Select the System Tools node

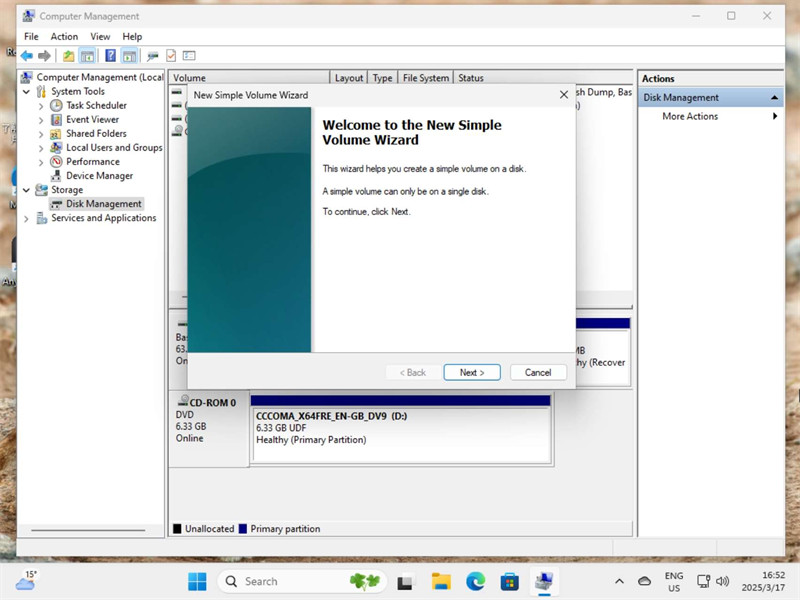tap(78, 91)
